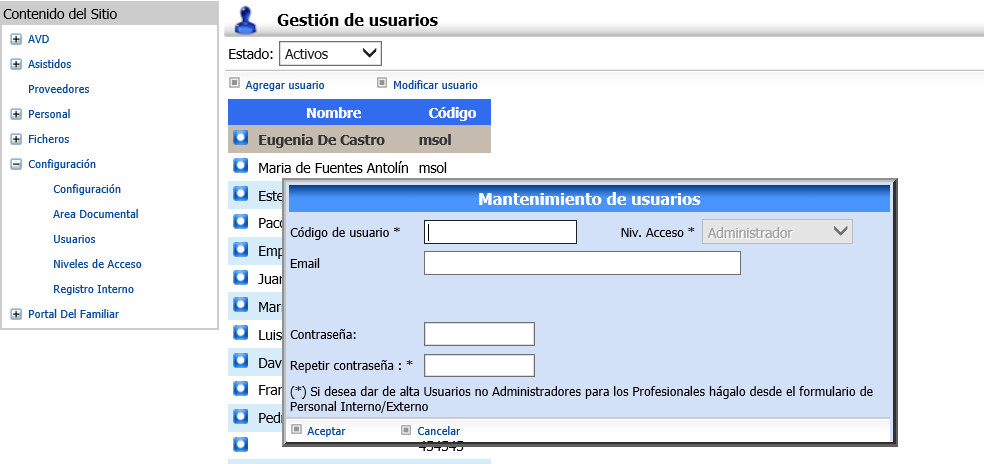Focus the Código de usuario field
The height and width of the screenshot is (464, 984).
point(500,233)
